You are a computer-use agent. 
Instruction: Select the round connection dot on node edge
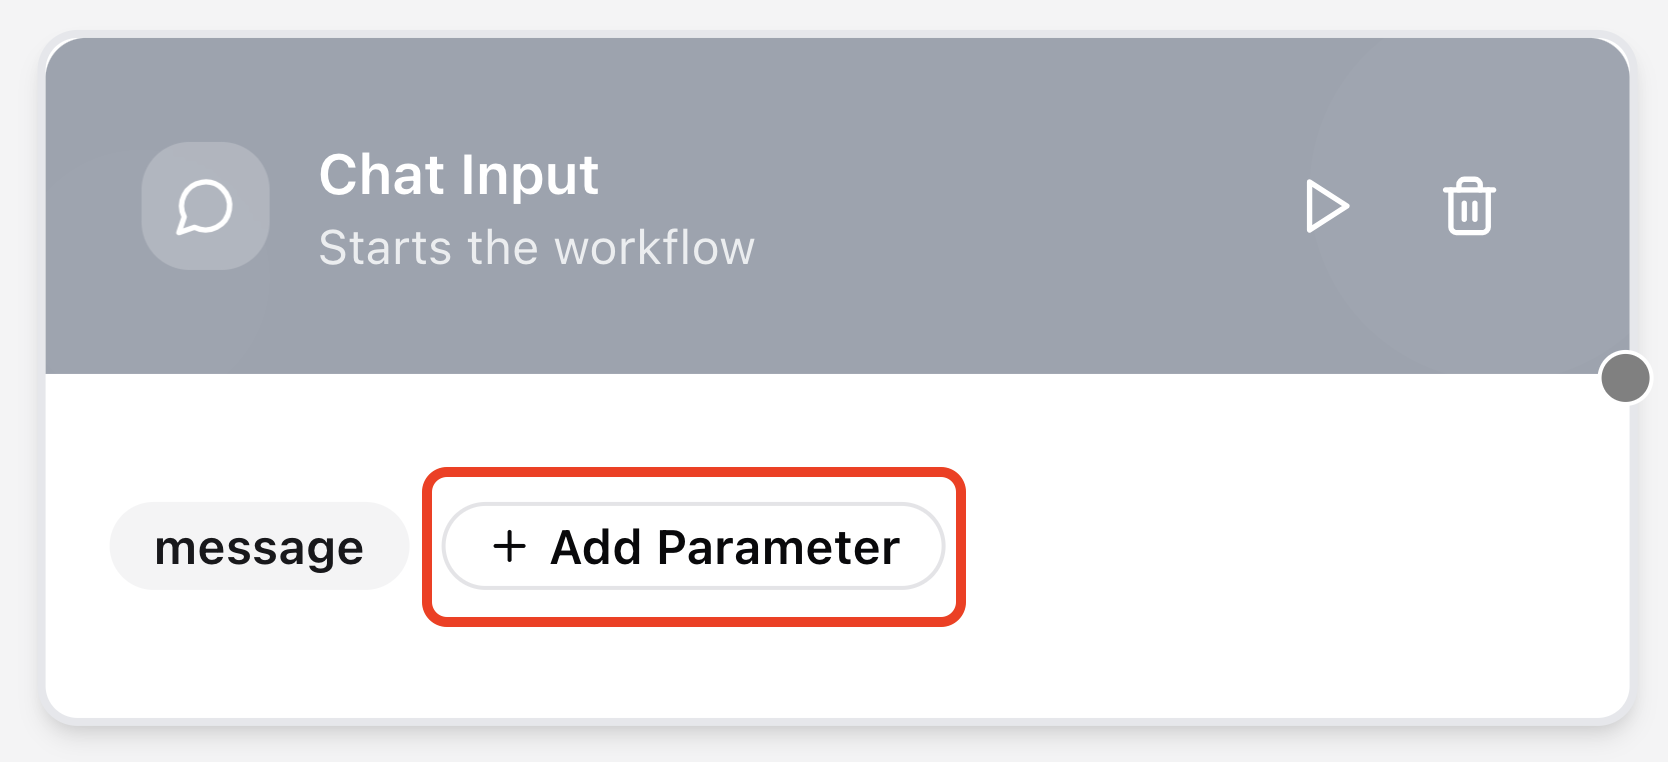pyautogui.click(x=1625, y=377)
